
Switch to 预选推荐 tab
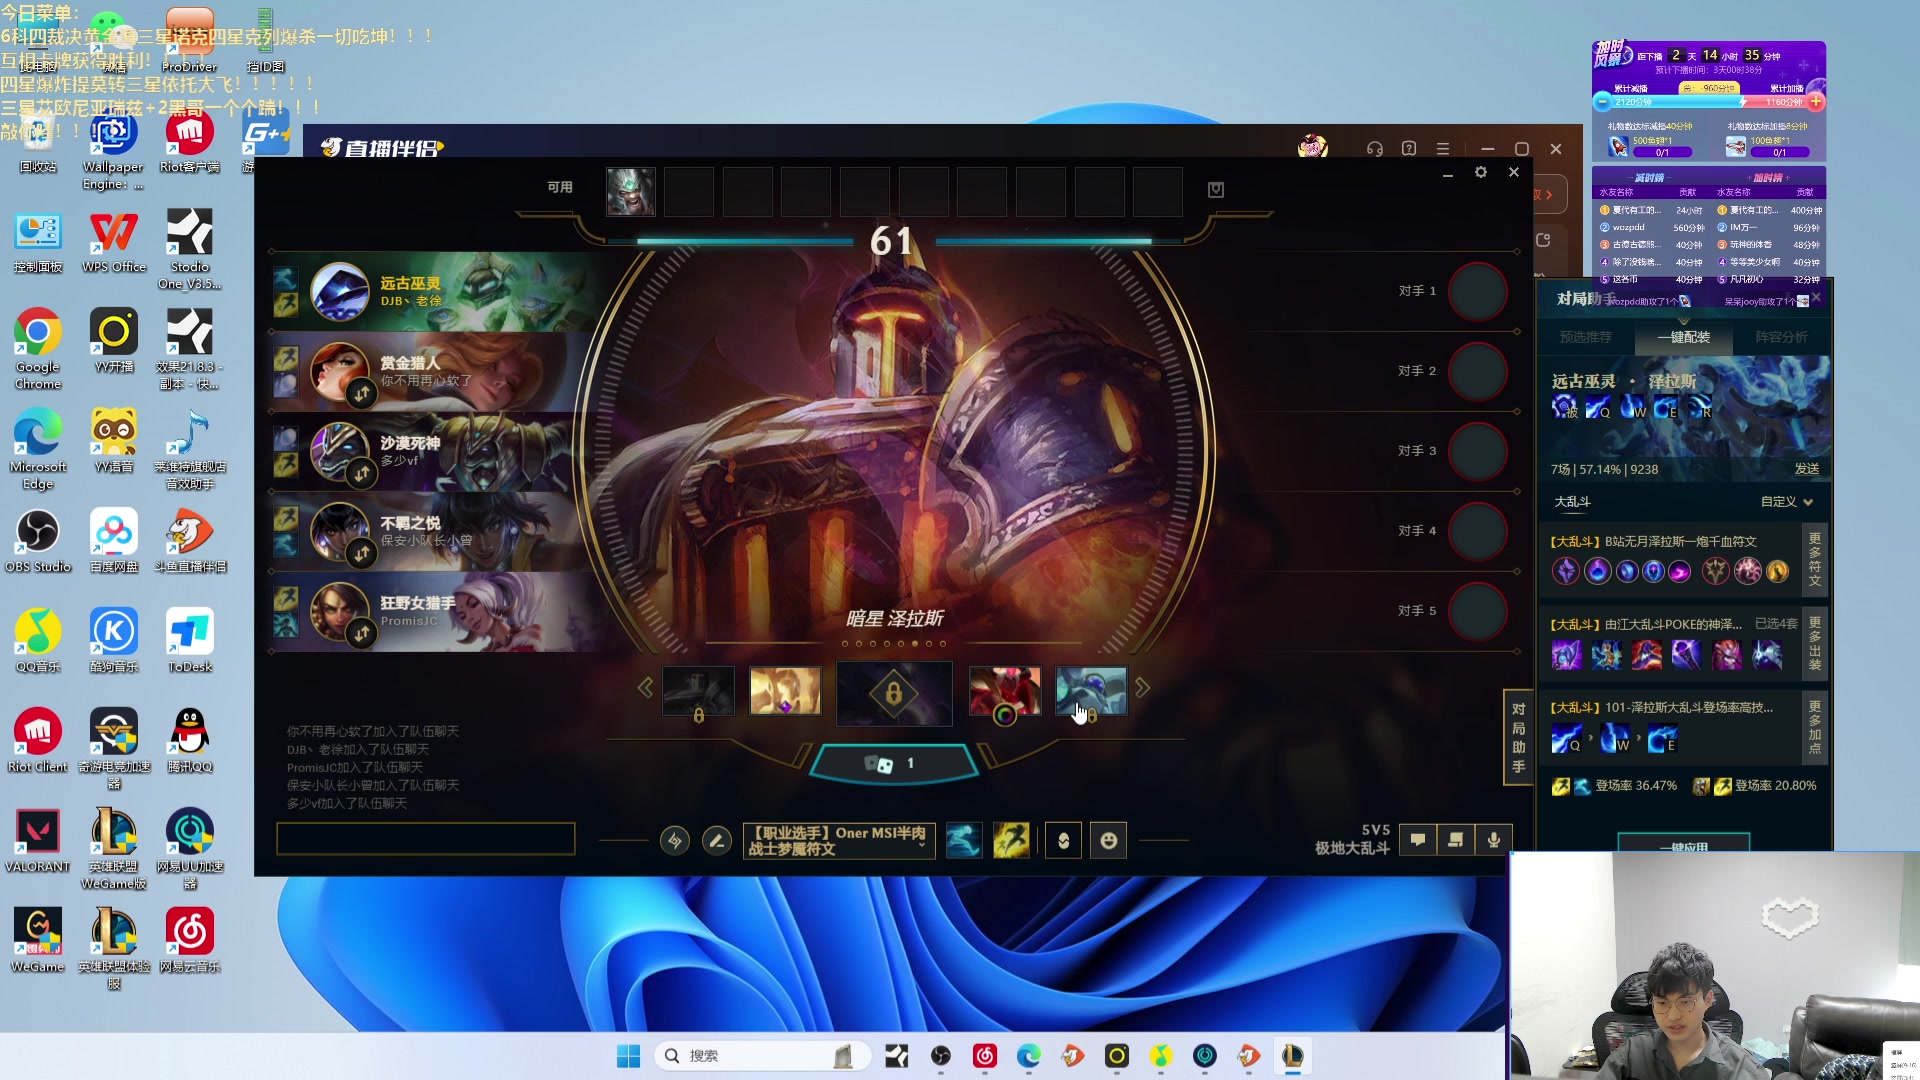coord(1585,337)
